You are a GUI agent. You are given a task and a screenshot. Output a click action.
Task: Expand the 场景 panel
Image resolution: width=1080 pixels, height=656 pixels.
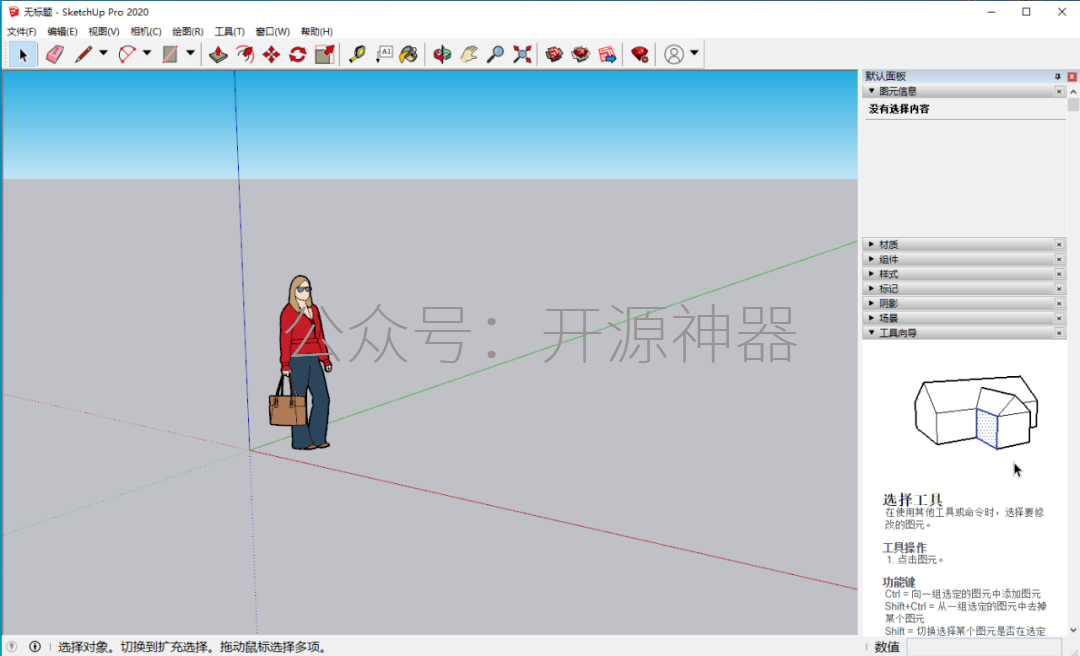pyautogui.click(x=871, y=318)
